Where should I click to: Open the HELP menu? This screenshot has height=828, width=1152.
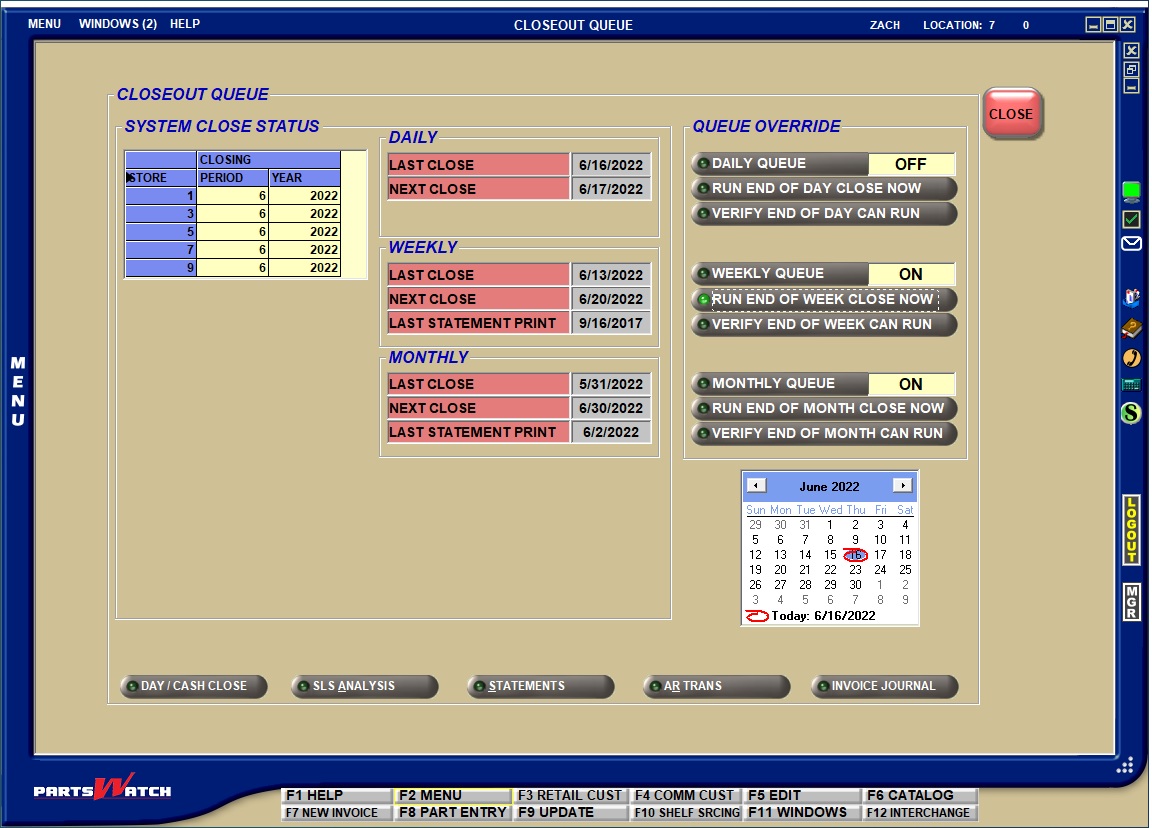tap(185, 24)
